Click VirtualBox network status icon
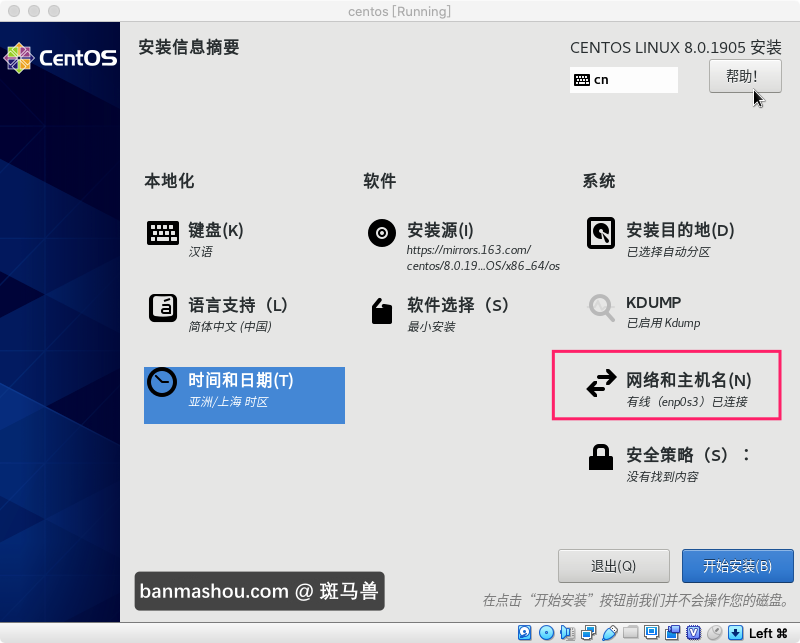Screen dimensions: 800x643 click(x=588, y=633)
